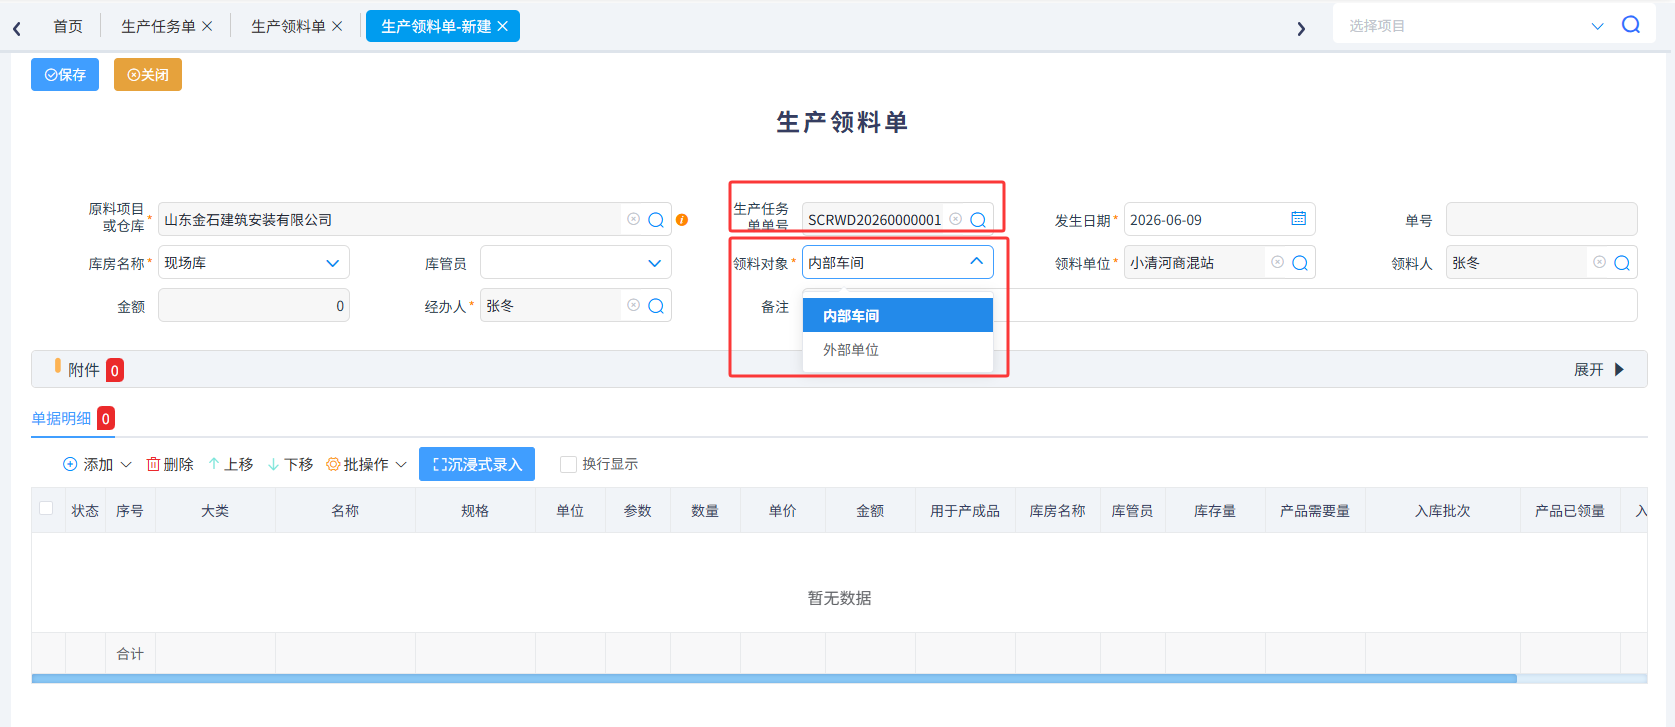The image size is (1675, 727).
Task: Click the top-right search magnifier icon
Action: [1631, 25]
